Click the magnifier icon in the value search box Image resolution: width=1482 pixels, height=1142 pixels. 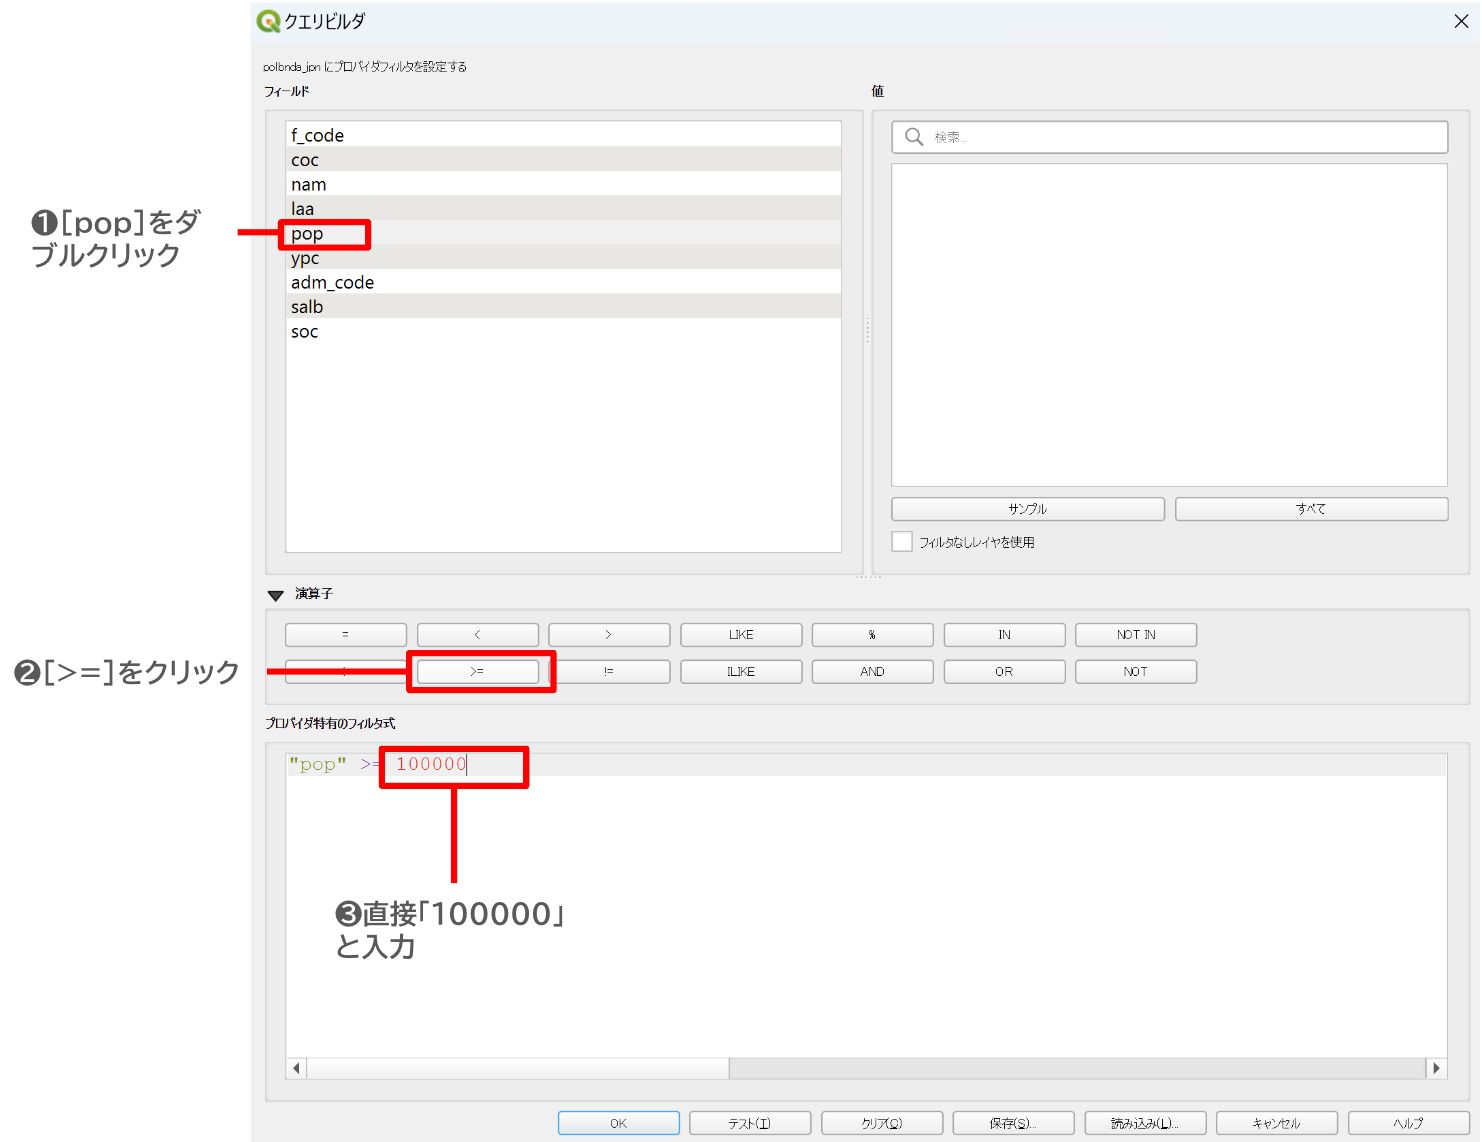(x=913, y=137)
